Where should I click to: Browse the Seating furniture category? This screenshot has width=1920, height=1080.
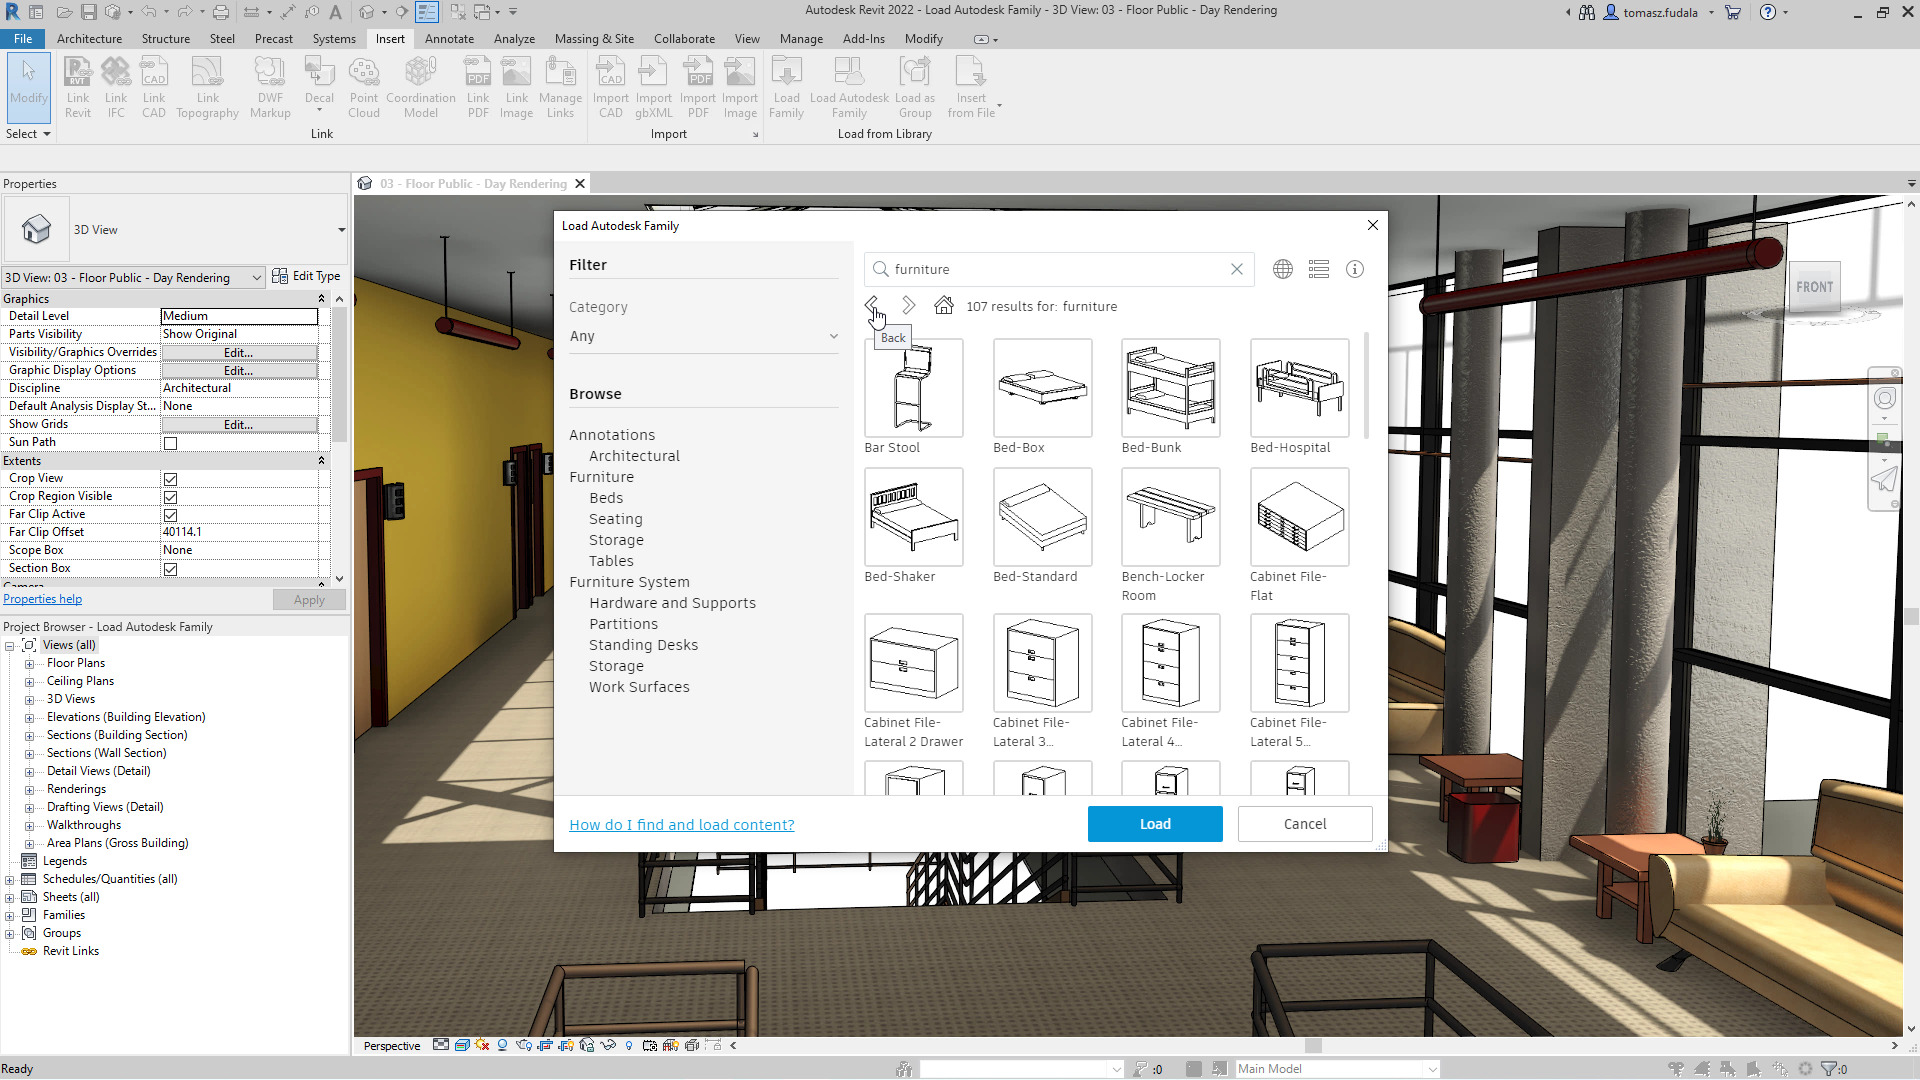click(x=616, y=519)
